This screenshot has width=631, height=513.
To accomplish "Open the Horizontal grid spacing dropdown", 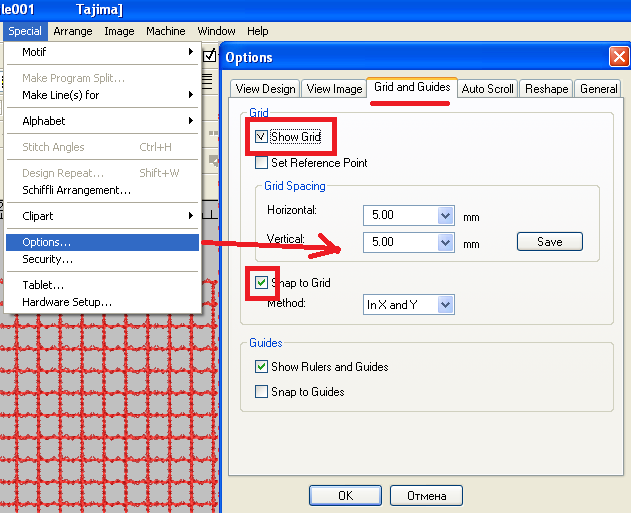I will pos(445,215).
